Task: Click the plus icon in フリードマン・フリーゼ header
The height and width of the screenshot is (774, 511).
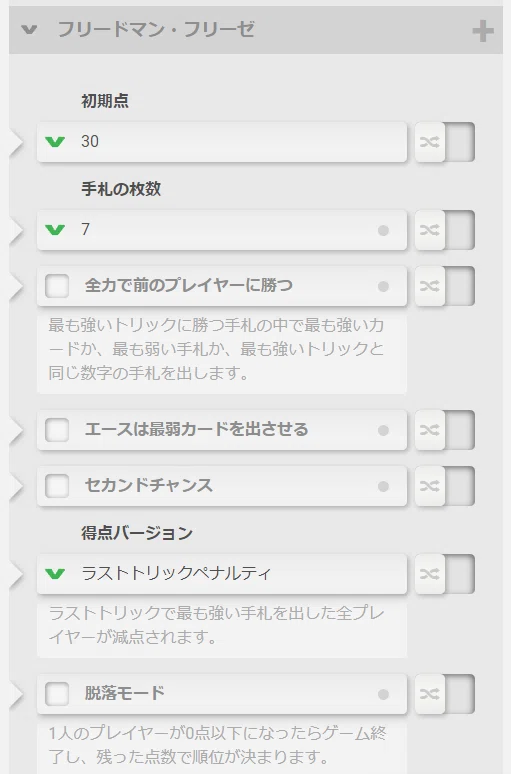Action: (482, 31)
